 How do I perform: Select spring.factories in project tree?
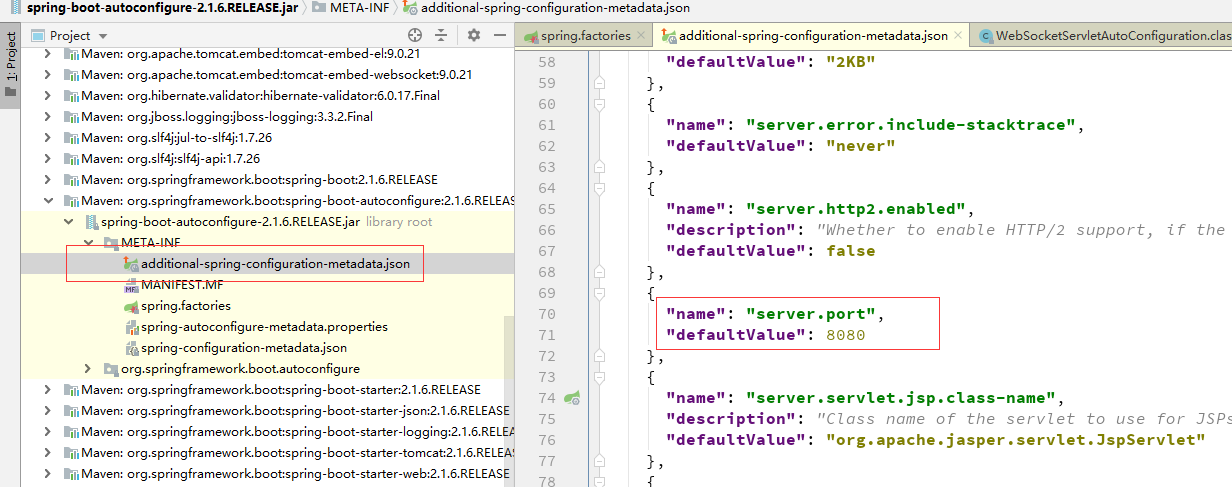tap(186, 306)
